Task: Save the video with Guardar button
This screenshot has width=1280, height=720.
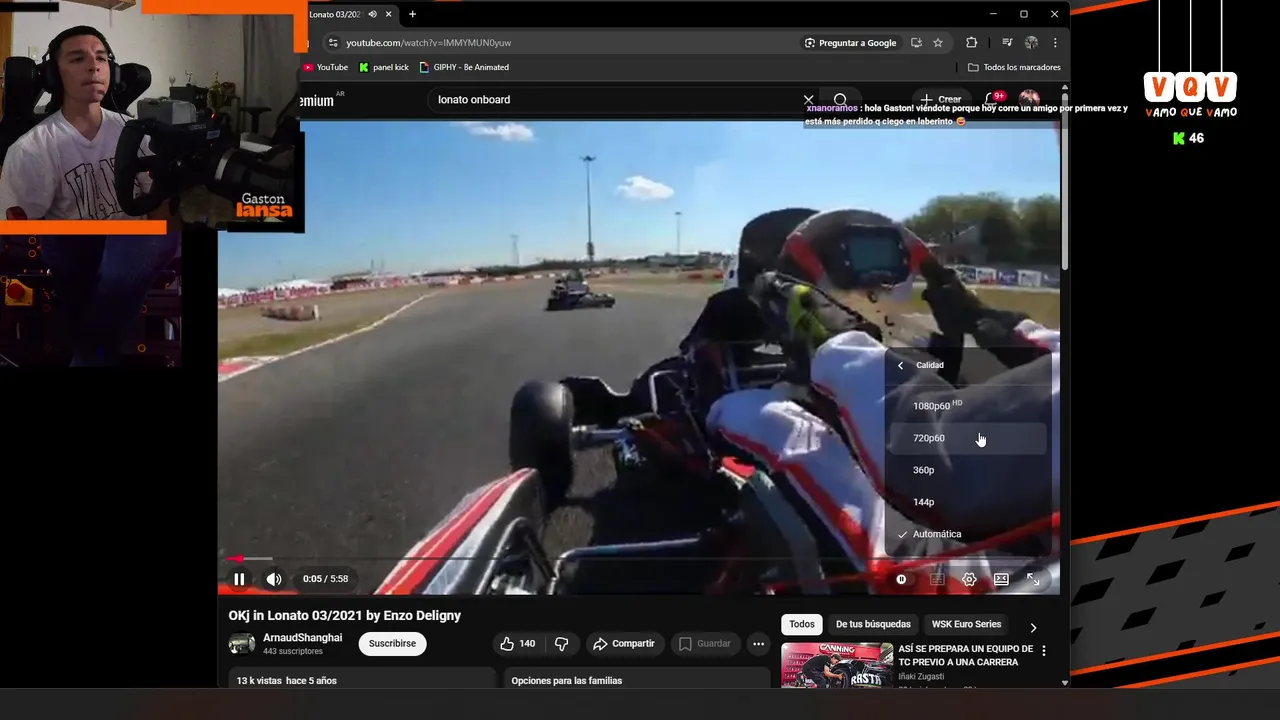Action: 705,644
